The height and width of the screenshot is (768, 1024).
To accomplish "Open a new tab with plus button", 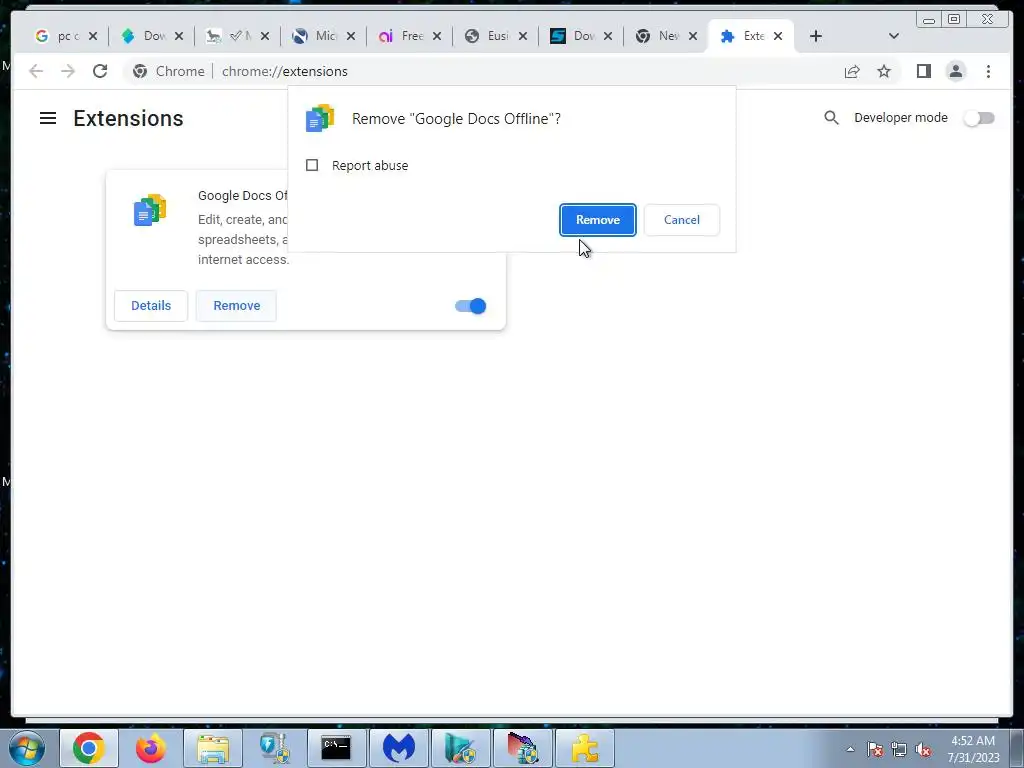I will point(815,36).
